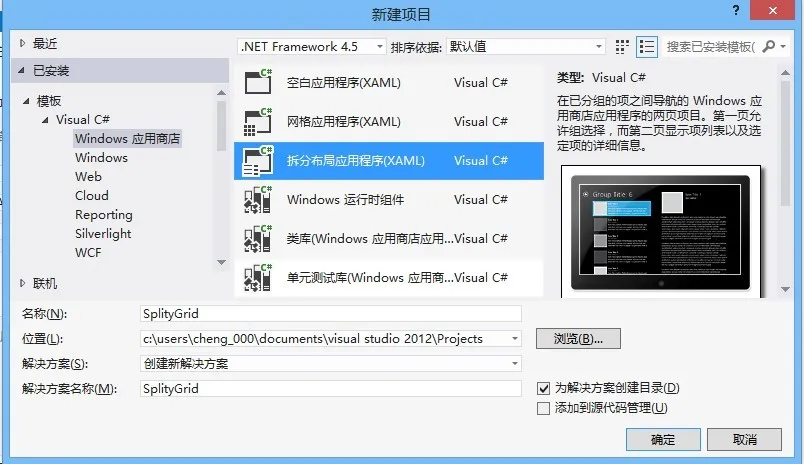Click the template preview thumbnail
804x464 pixels.
click(661, 232)
